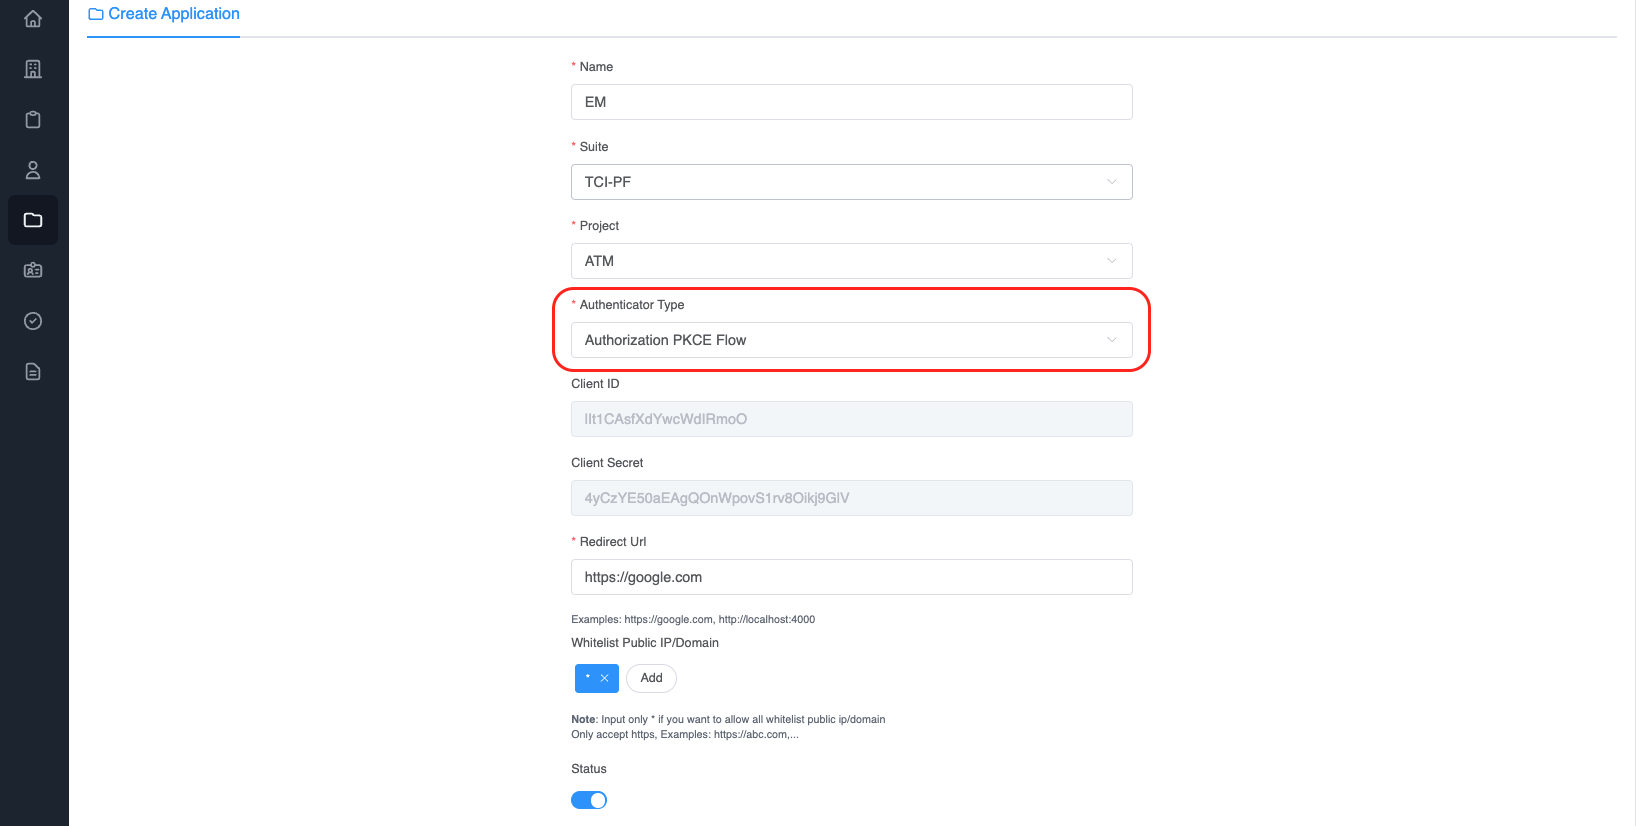Select the user profile sidebar icon
The image size is (1636, 826).
click(33, 170)
